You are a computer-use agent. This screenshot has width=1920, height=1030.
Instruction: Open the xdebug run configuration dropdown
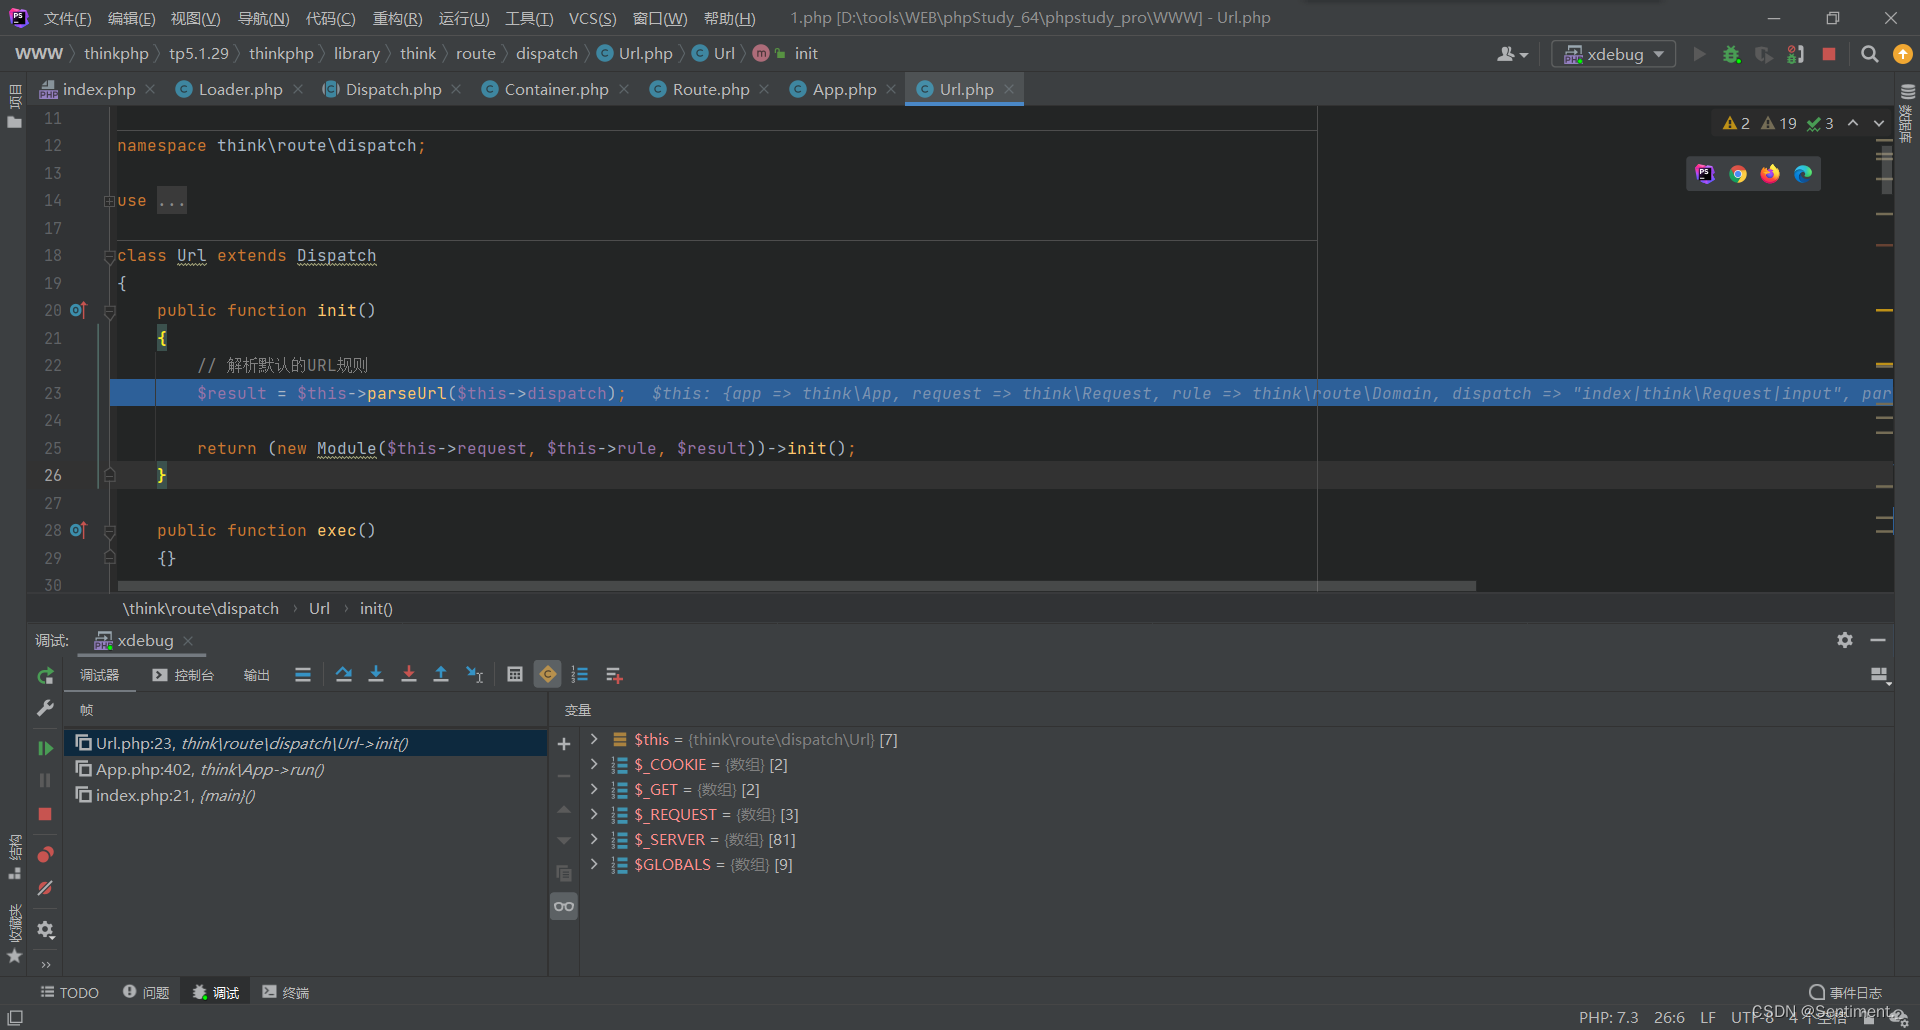[1613, 54]
